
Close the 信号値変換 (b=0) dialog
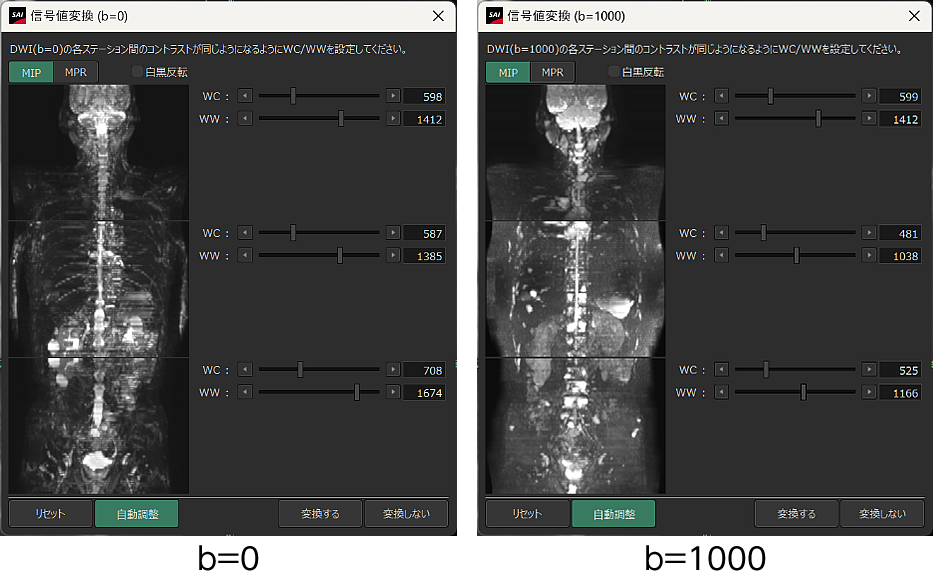437,16
